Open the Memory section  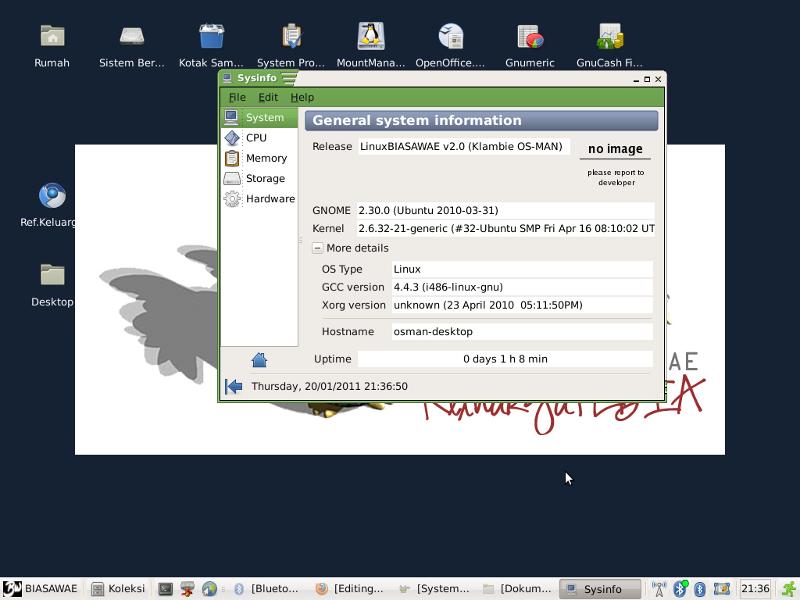click(x=265, y=158)
